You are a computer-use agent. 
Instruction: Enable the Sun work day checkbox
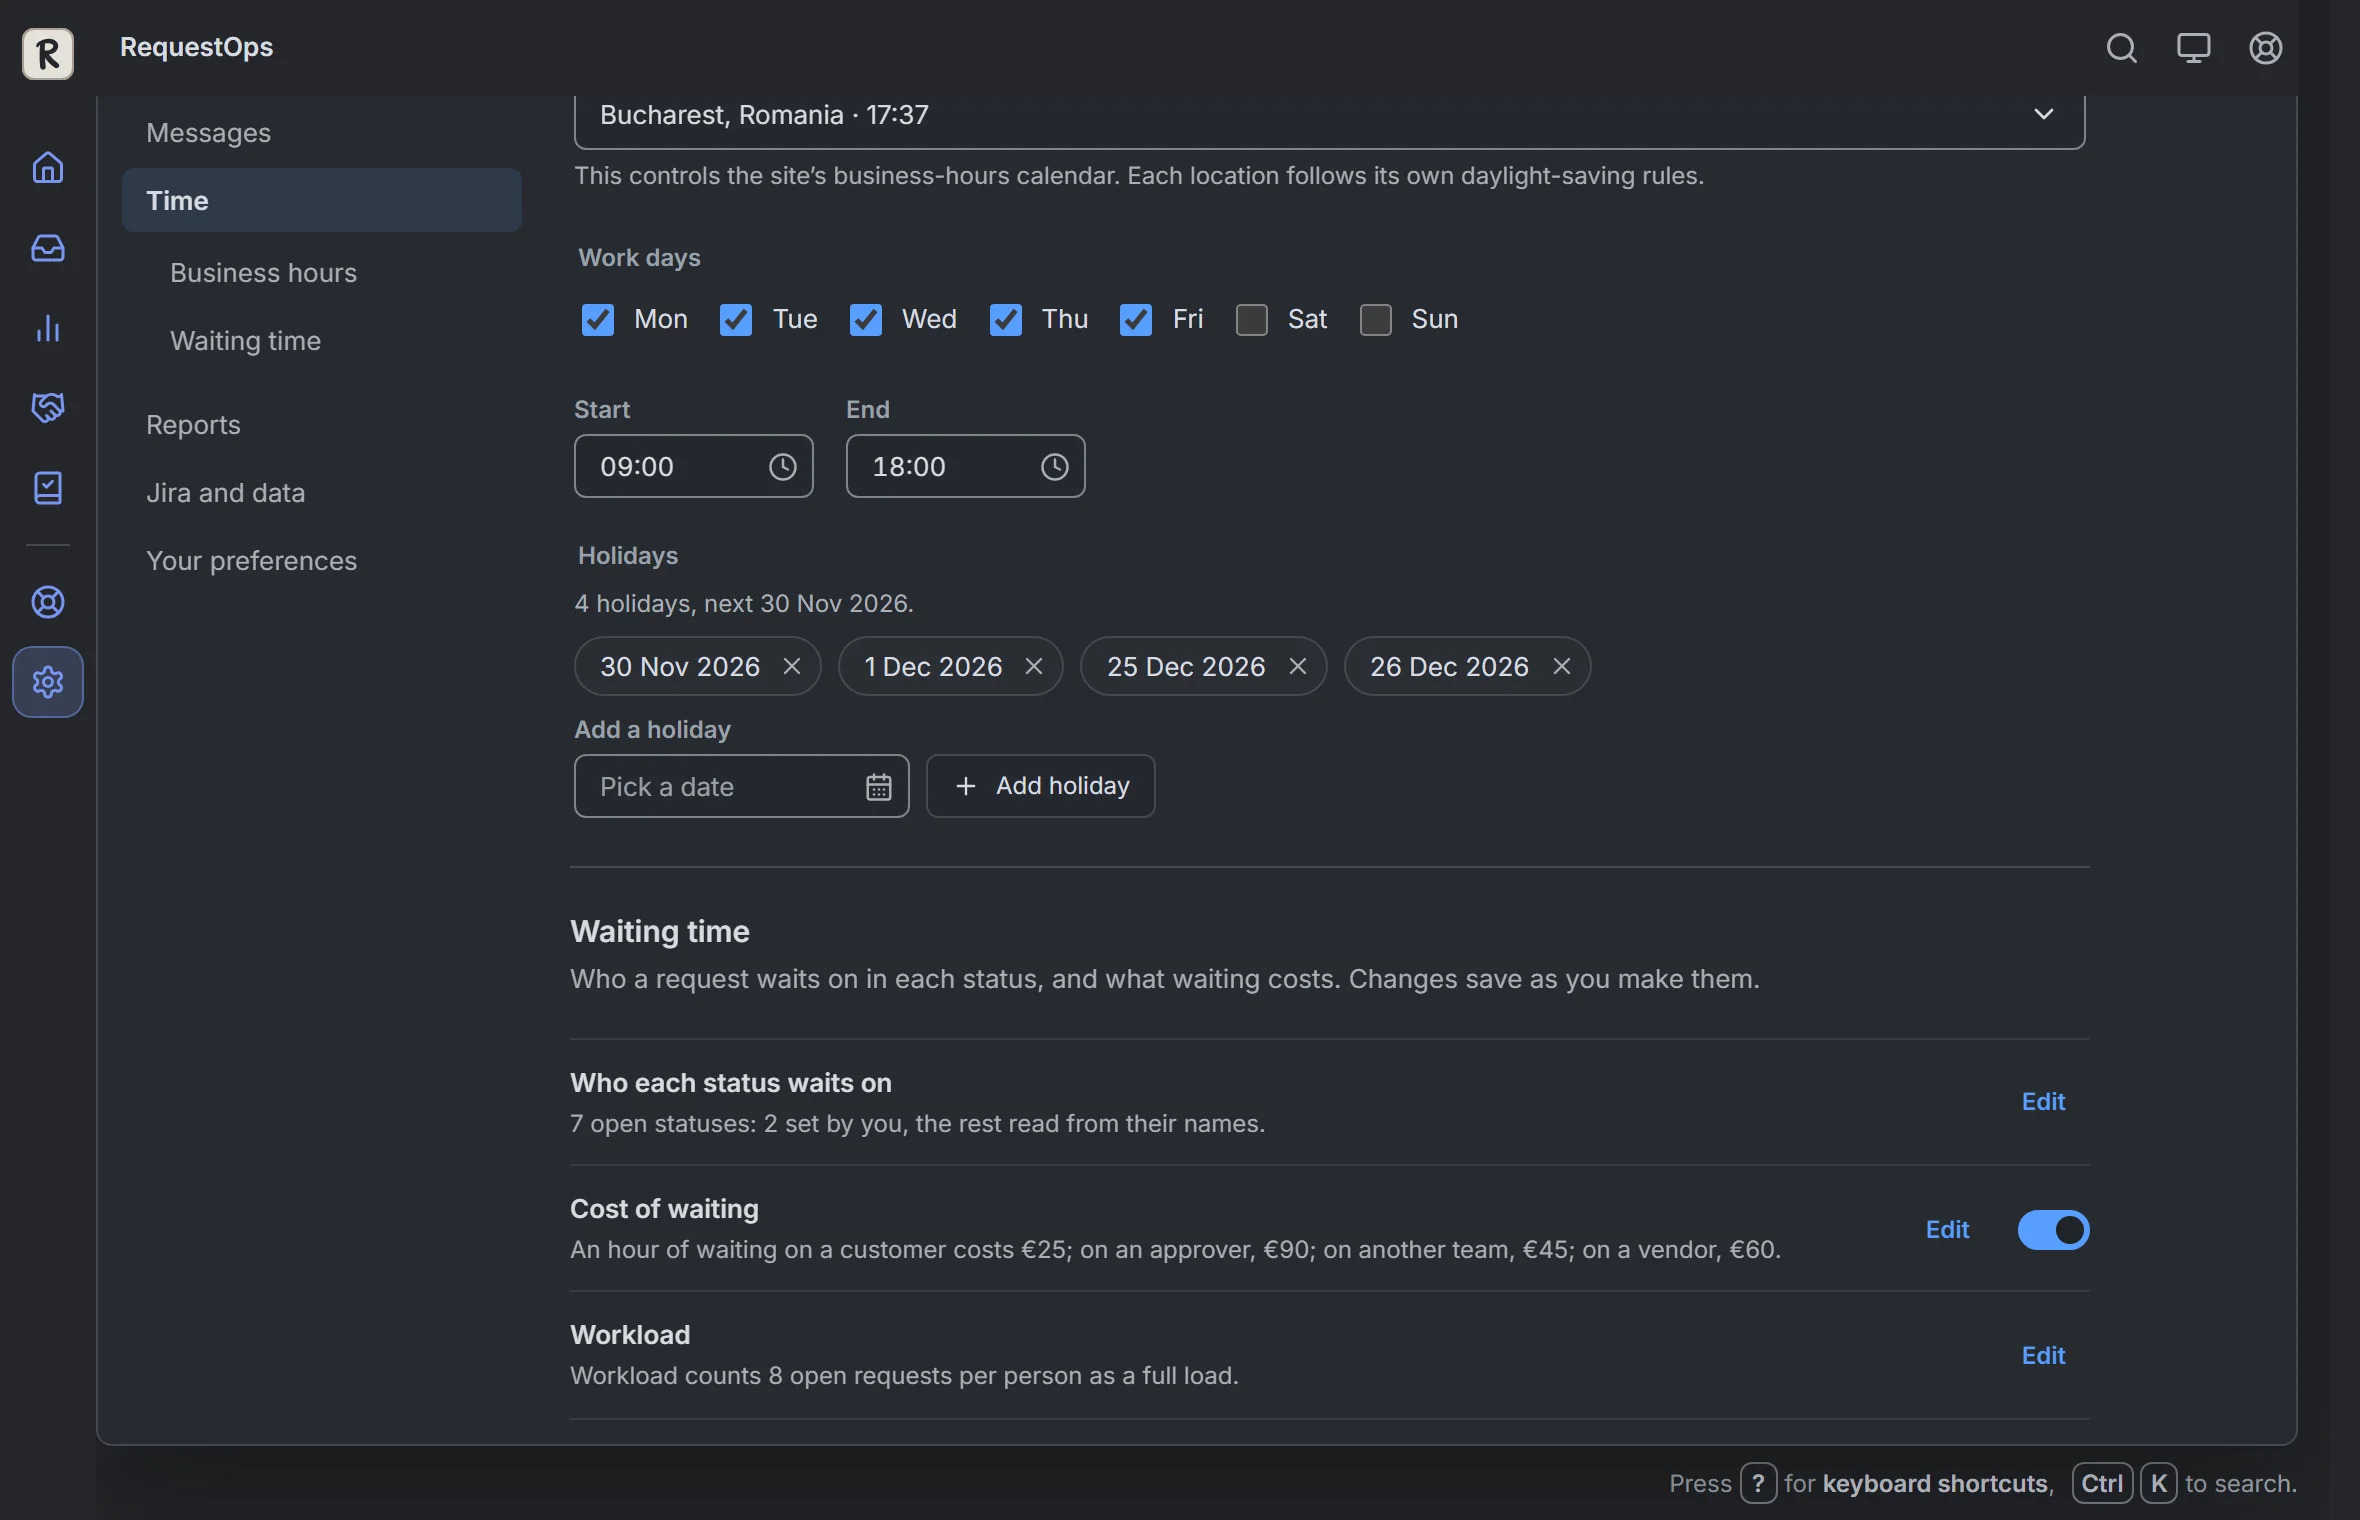pyautogui.click(x=1376, y=320)
